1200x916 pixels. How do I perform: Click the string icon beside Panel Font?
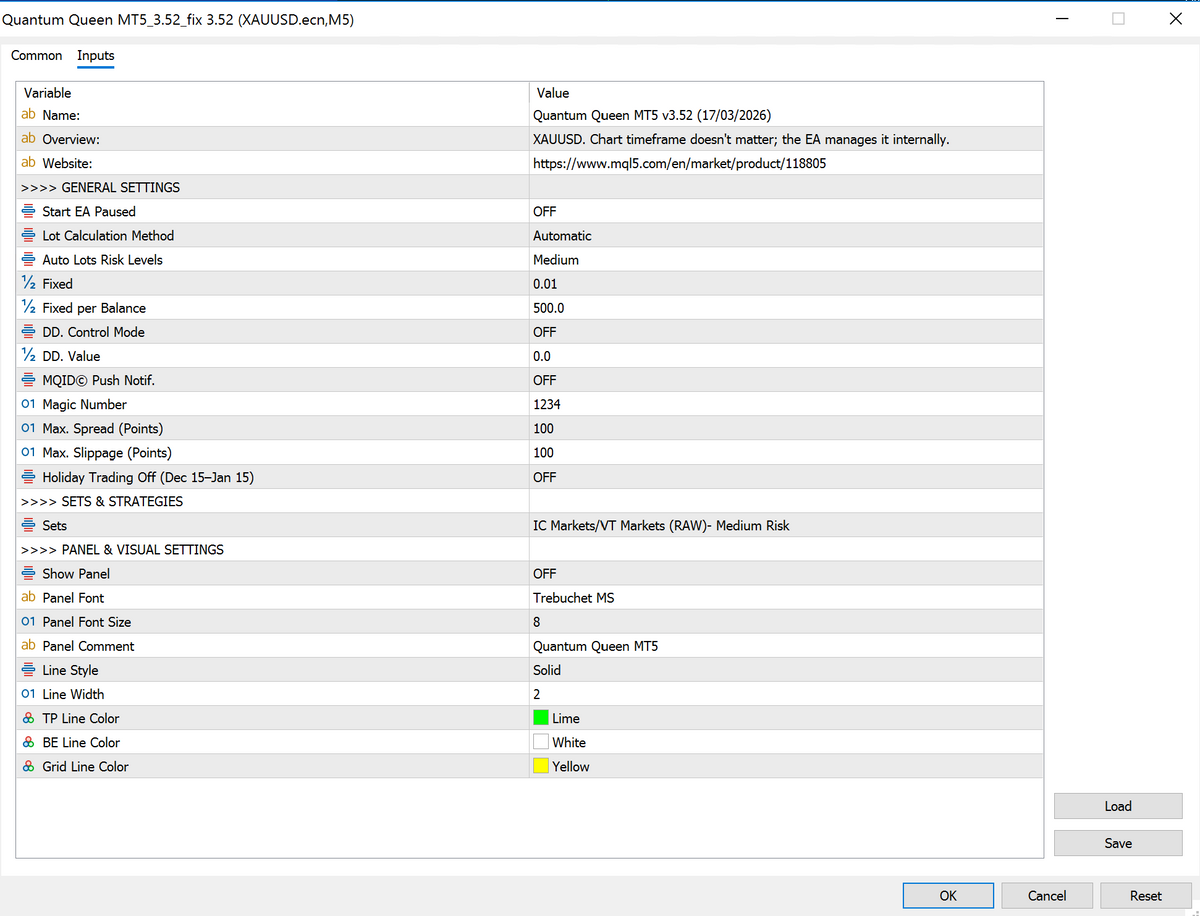[x=28, y=597]
